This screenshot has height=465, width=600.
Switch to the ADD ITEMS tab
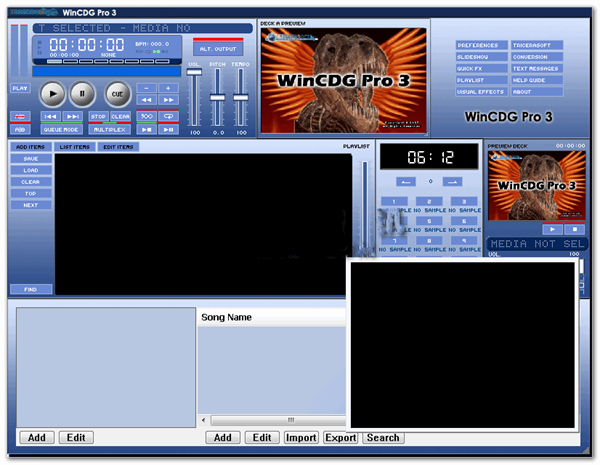31,147
